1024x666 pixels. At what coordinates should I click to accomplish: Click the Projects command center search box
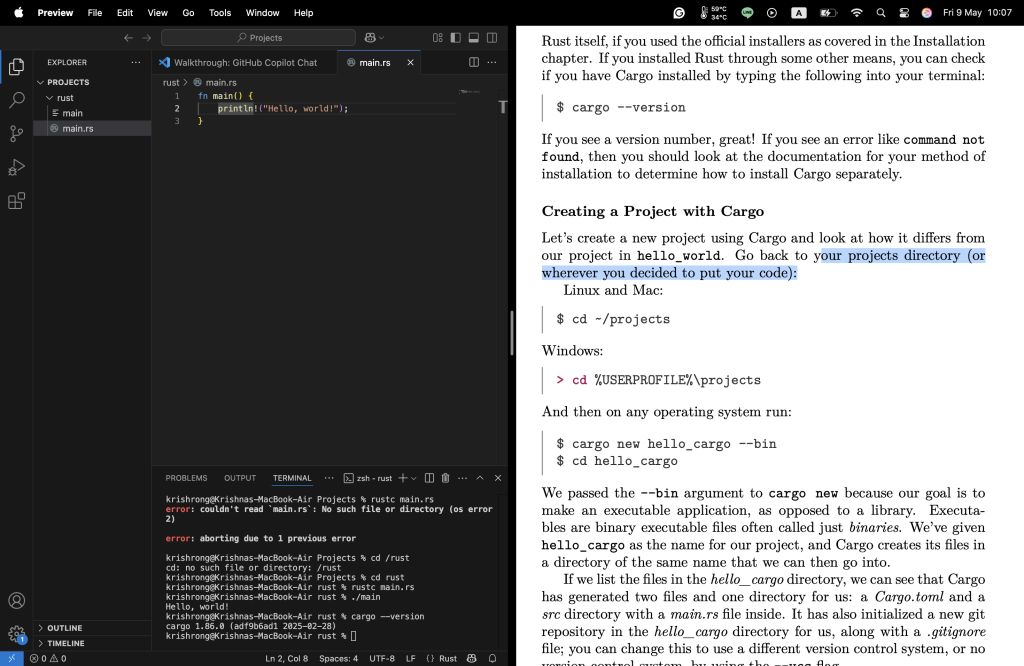pos(258,38)
